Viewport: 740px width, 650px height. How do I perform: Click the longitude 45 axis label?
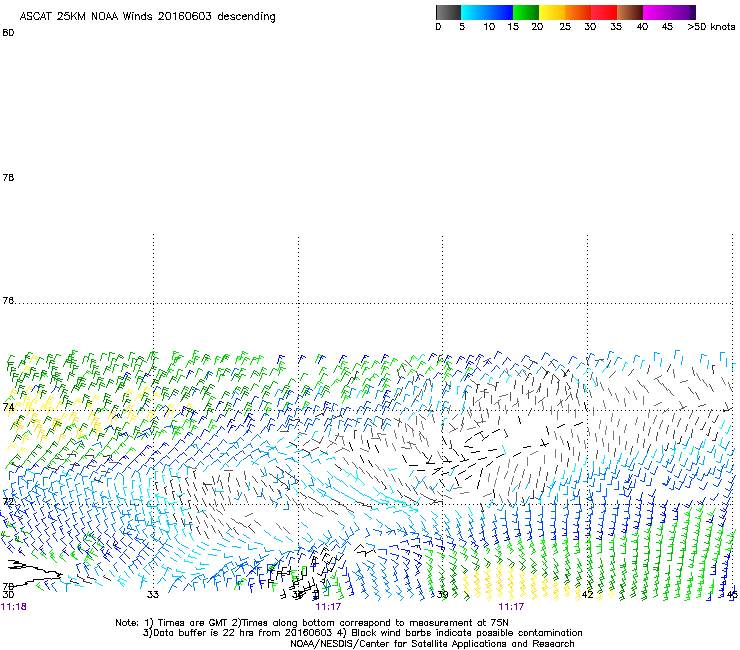pos(732,595)
